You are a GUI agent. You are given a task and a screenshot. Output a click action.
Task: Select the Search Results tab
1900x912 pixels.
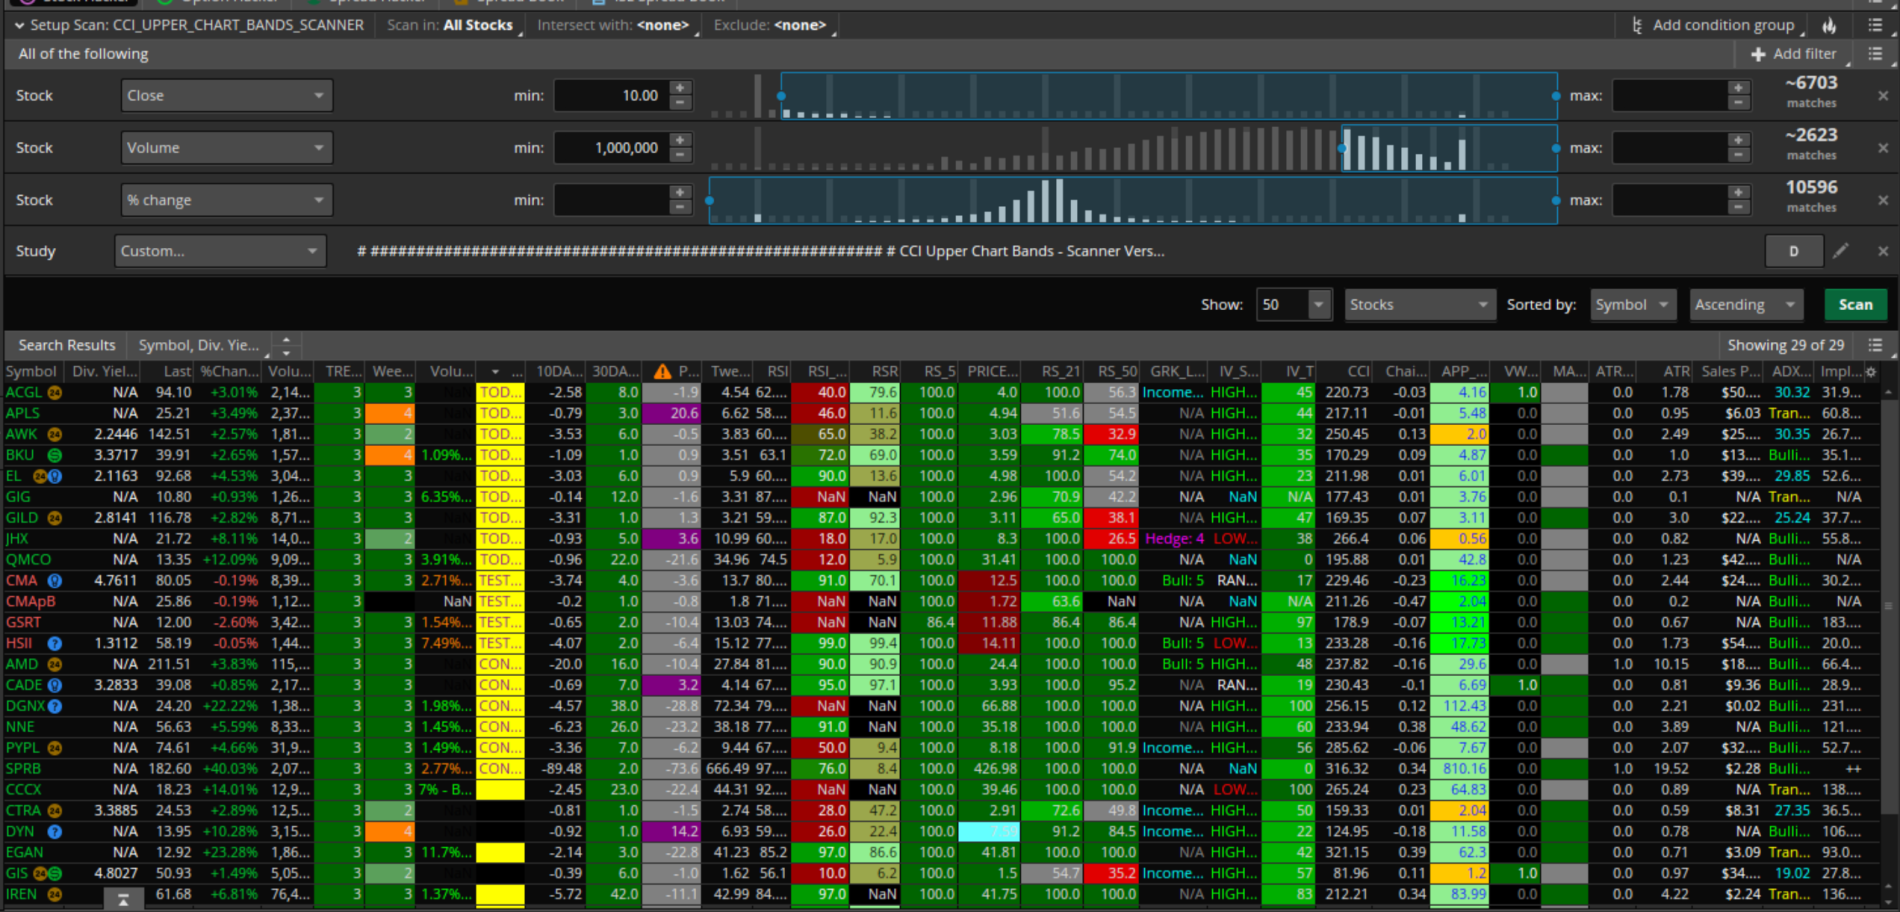click(67, 345)
